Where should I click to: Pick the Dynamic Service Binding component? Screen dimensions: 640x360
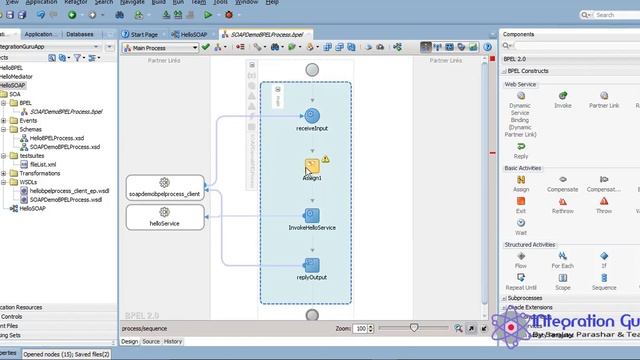point(520,114)
